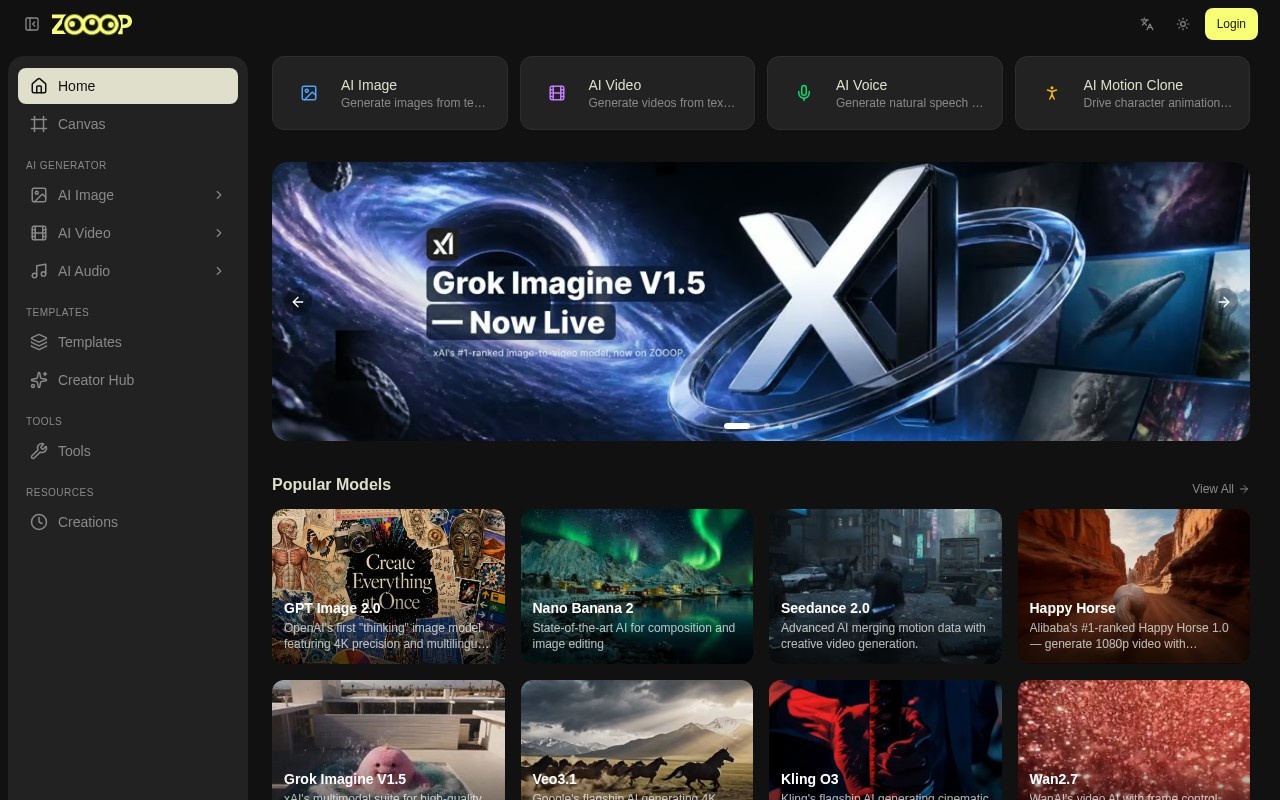The height and width of the screenshot is (800, 1280).
Task: Click the Tools wrench icon
Action: coord(39,451)
